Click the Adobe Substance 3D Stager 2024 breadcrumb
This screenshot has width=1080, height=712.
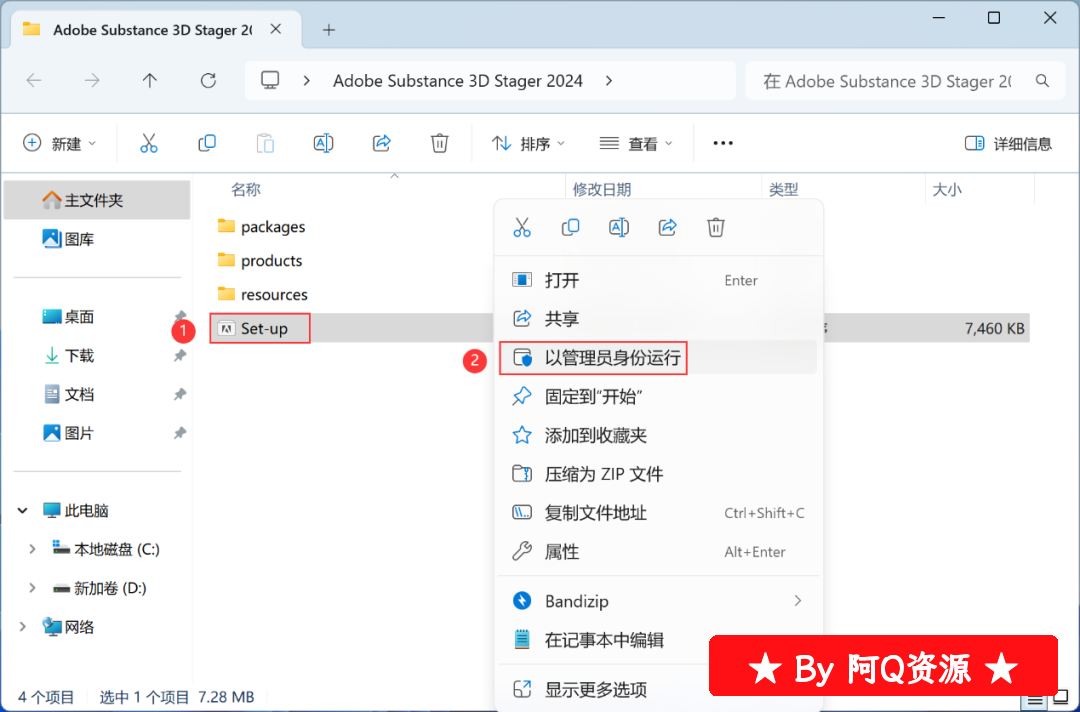458,81
